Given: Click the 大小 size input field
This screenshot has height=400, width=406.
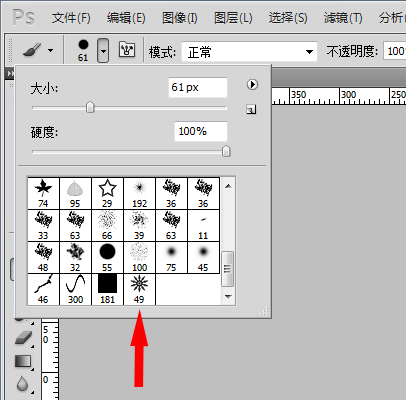Looking at the screenshot, I should point(198,87).
